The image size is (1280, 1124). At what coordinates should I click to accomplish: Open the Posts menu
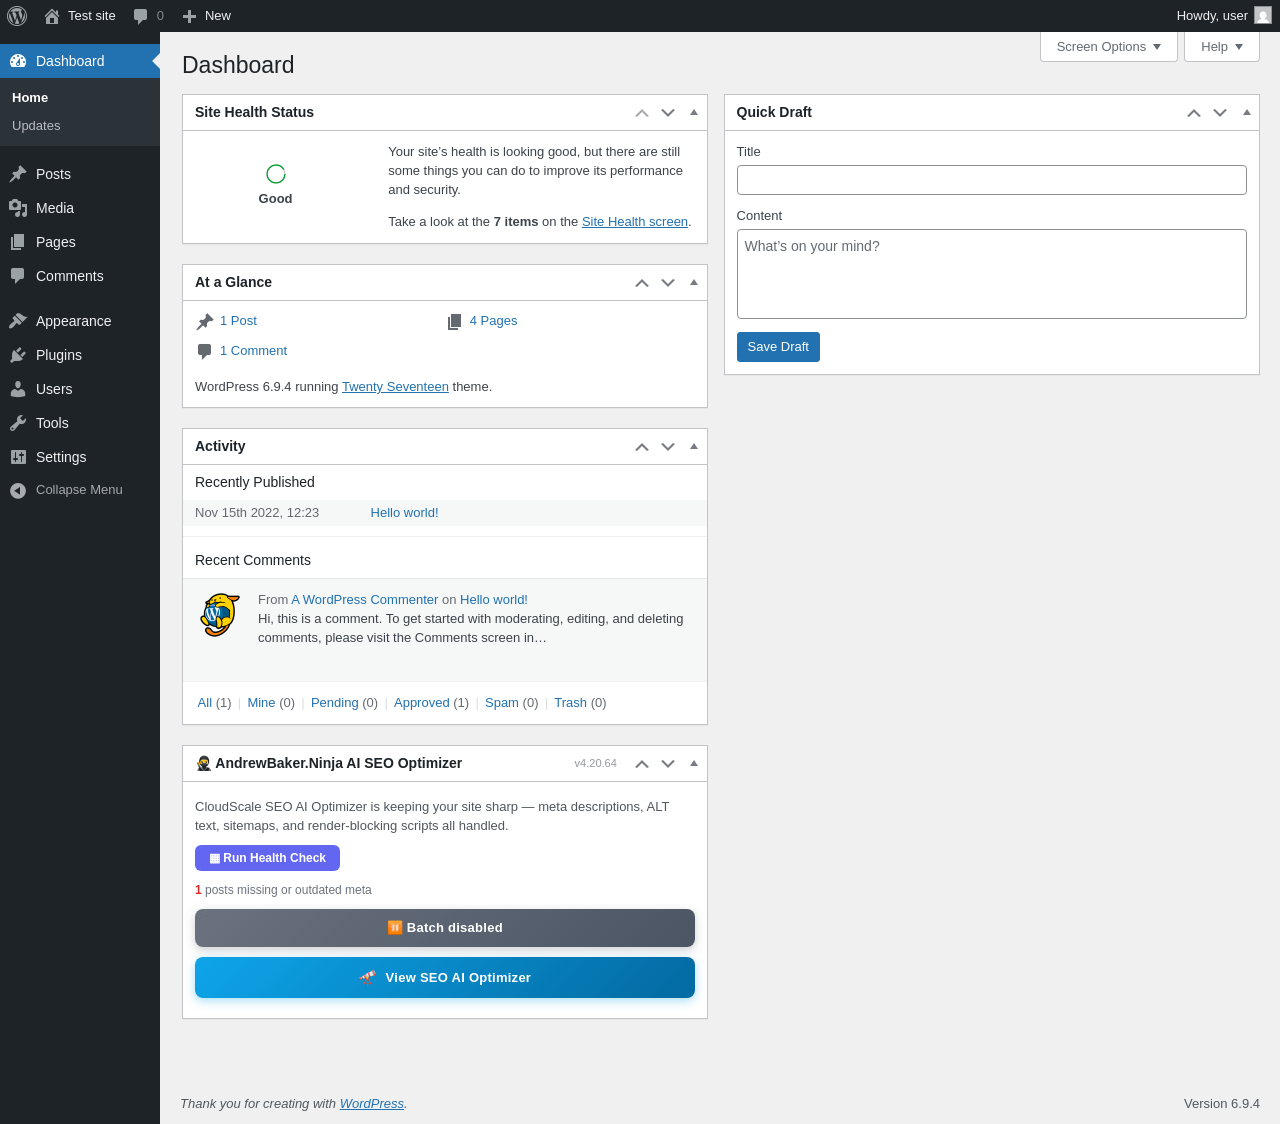tap(80, 174)
